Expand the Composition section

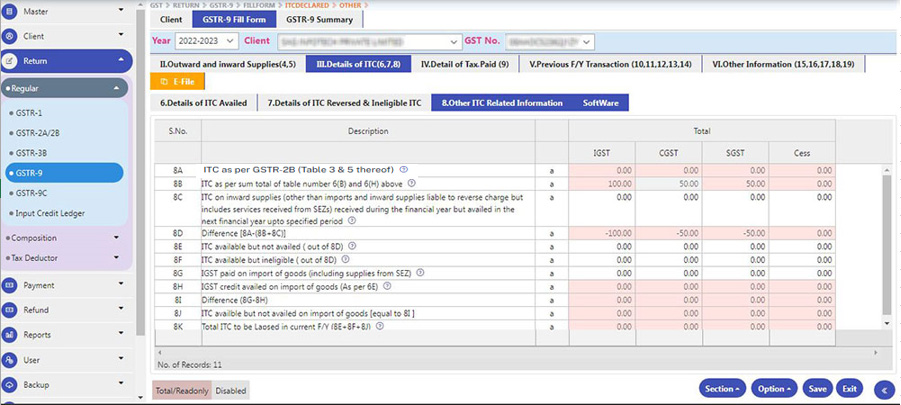coord(65,238)
